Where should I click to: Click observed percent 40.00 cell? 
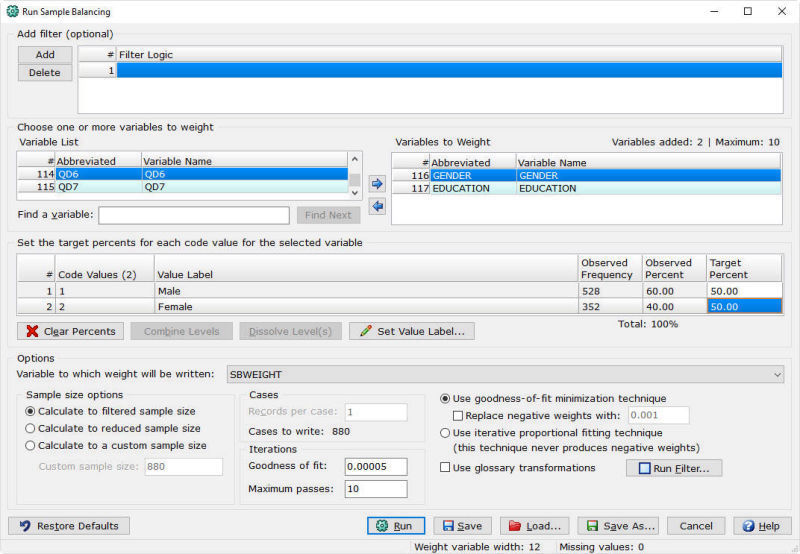tap(674, 306)
